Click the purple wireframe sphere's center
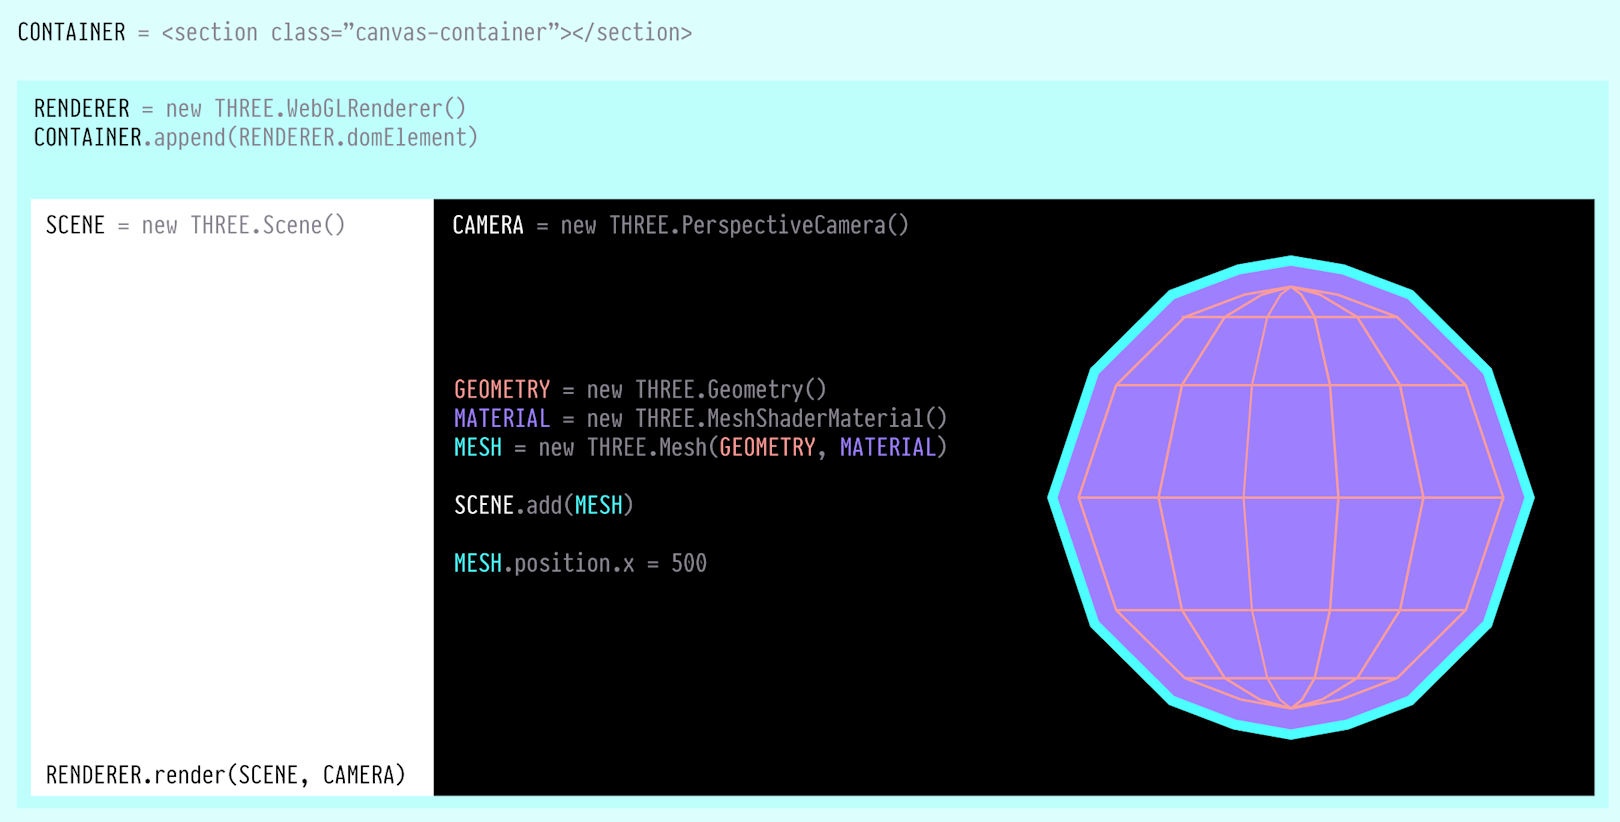 1290,497
